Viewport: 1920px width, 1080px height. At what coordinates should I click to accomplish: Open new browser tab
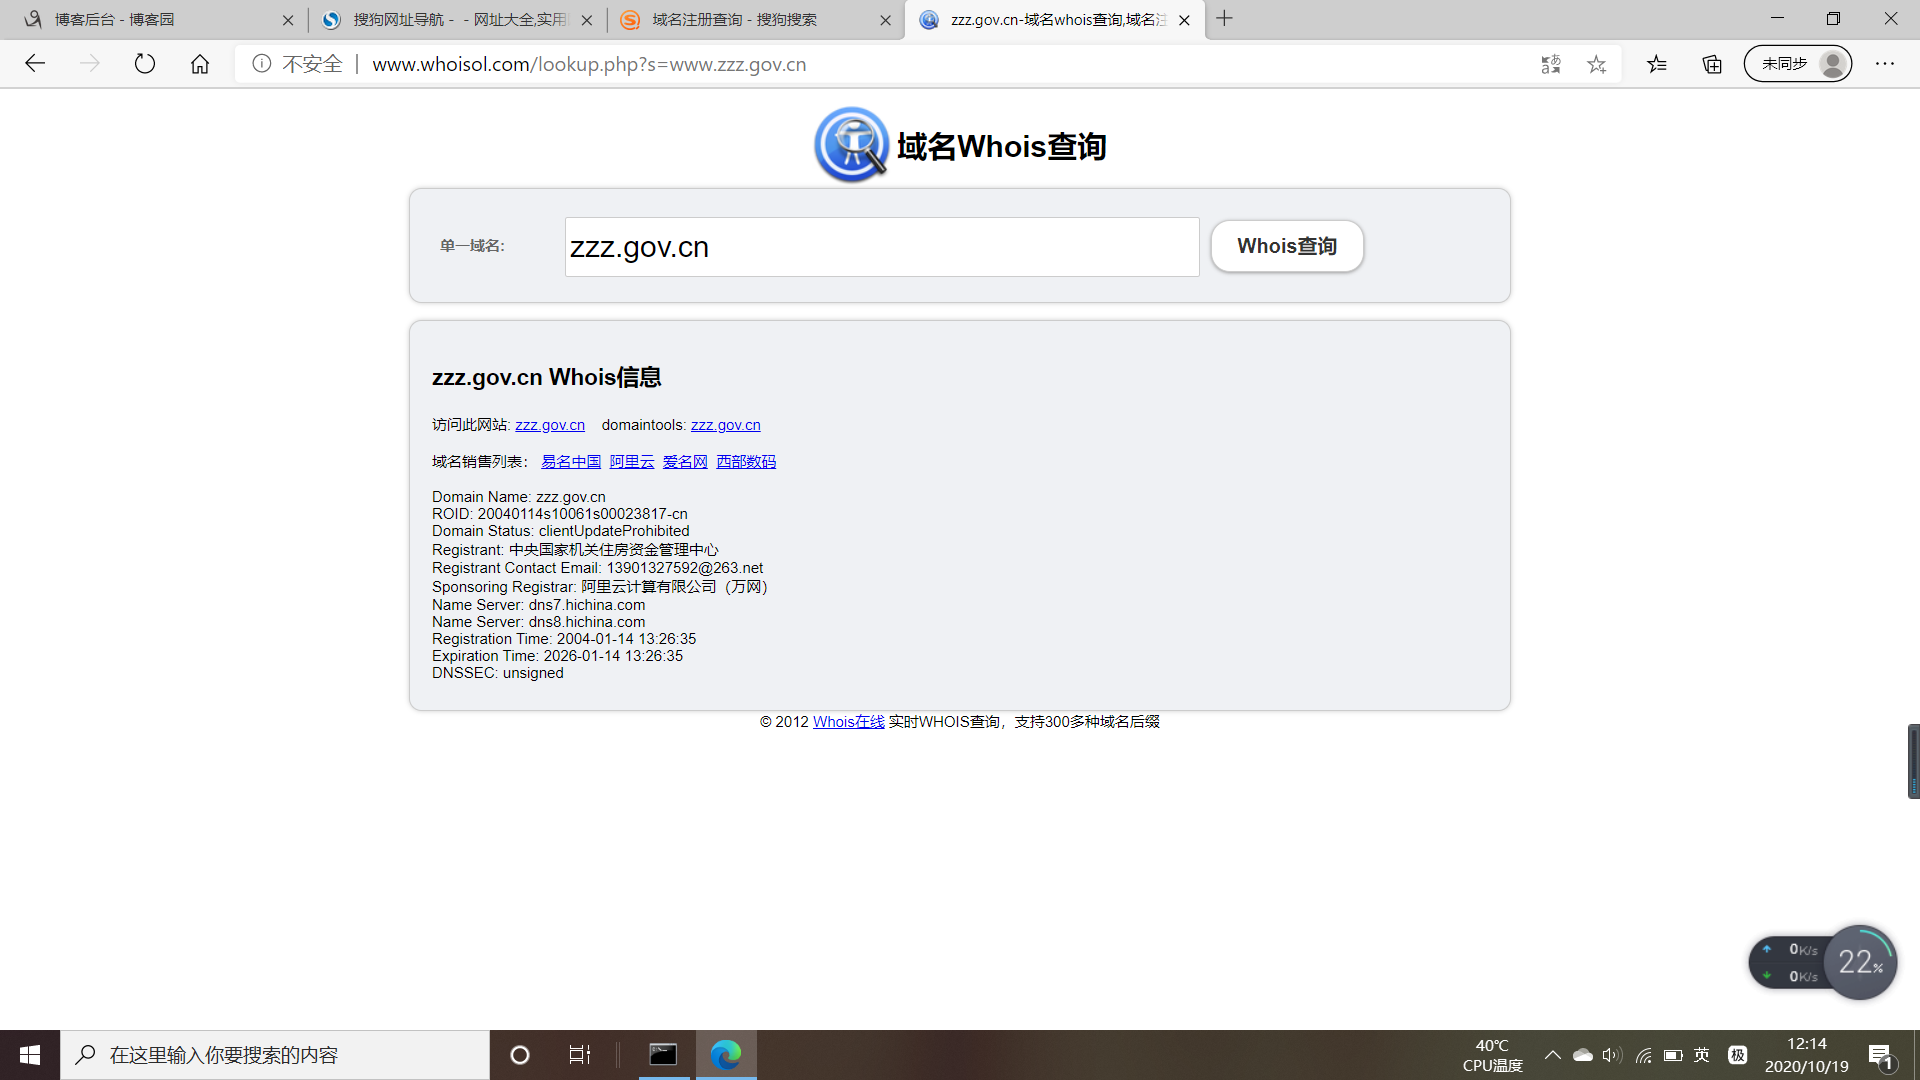(1224, 19)
